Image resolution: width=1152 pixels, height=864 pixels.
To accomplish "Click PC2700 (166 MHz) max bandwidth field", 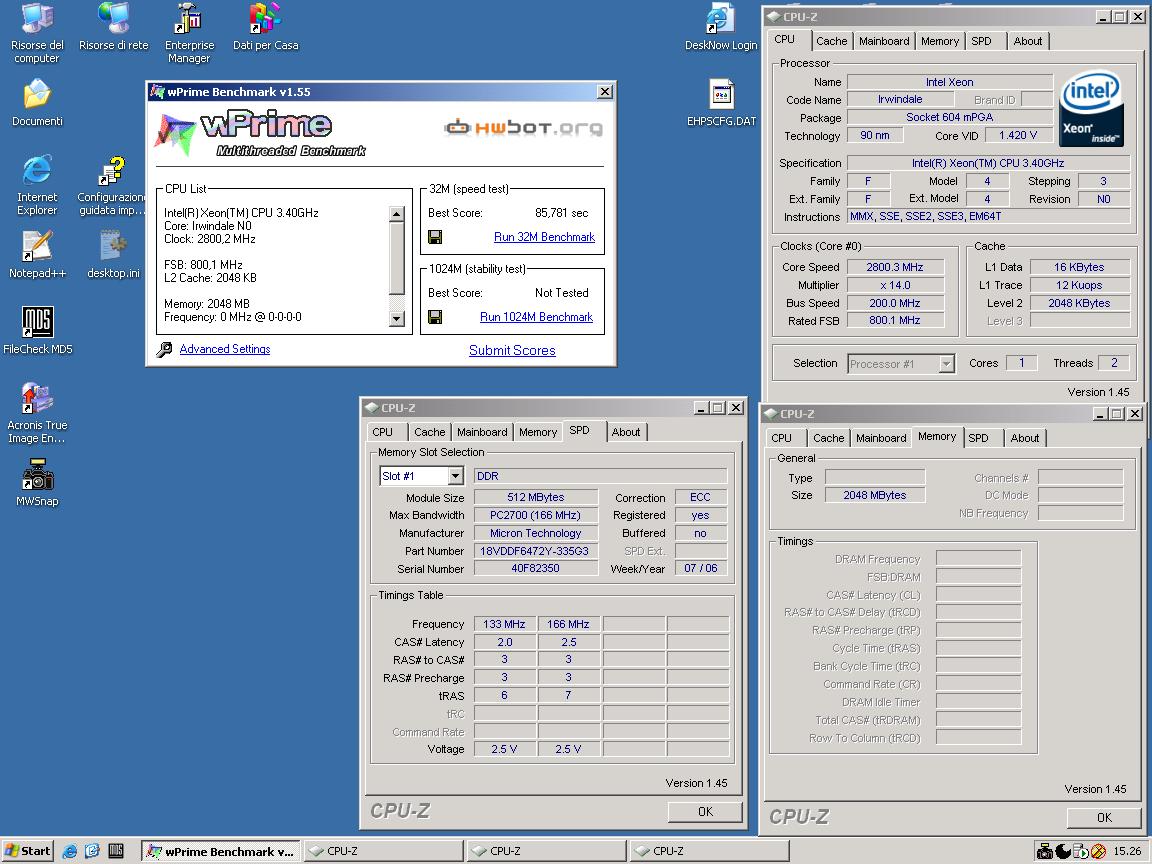I will pyautogui.click(x=535, y=515).
